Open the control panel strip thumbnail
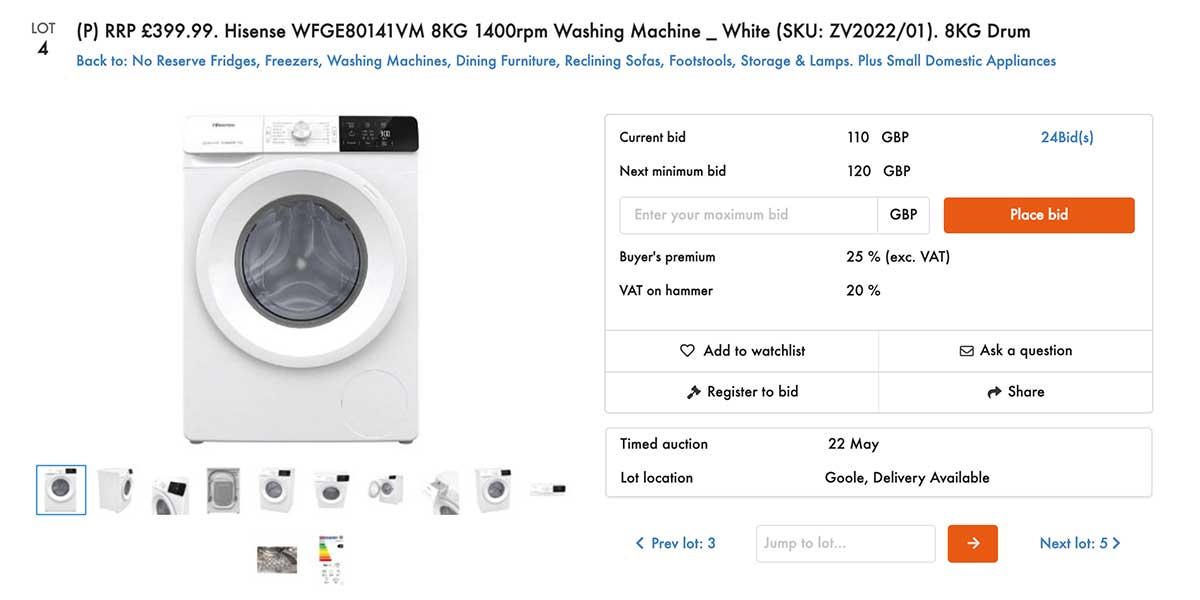This screenshot has width=1200, height=600. click(x=548, y=490)
